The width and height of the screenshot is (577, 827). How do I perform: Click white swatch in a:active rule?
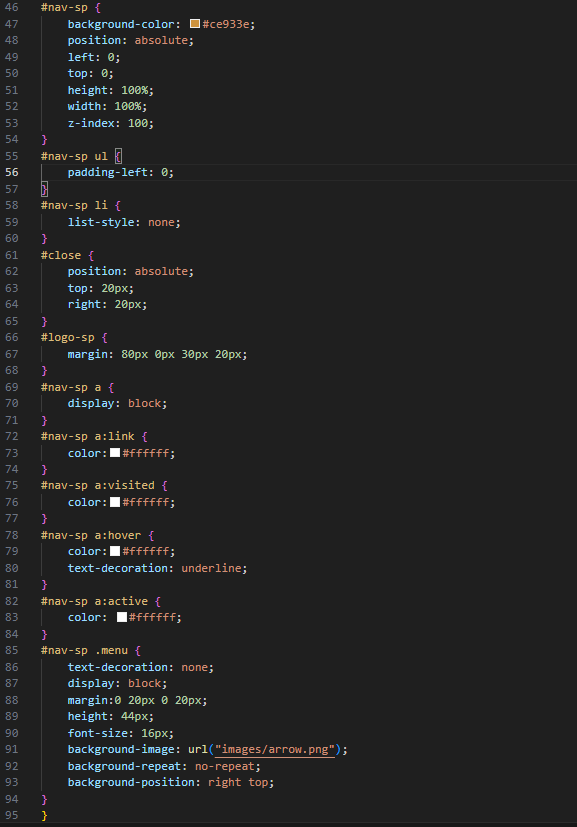tap(122, 617)
